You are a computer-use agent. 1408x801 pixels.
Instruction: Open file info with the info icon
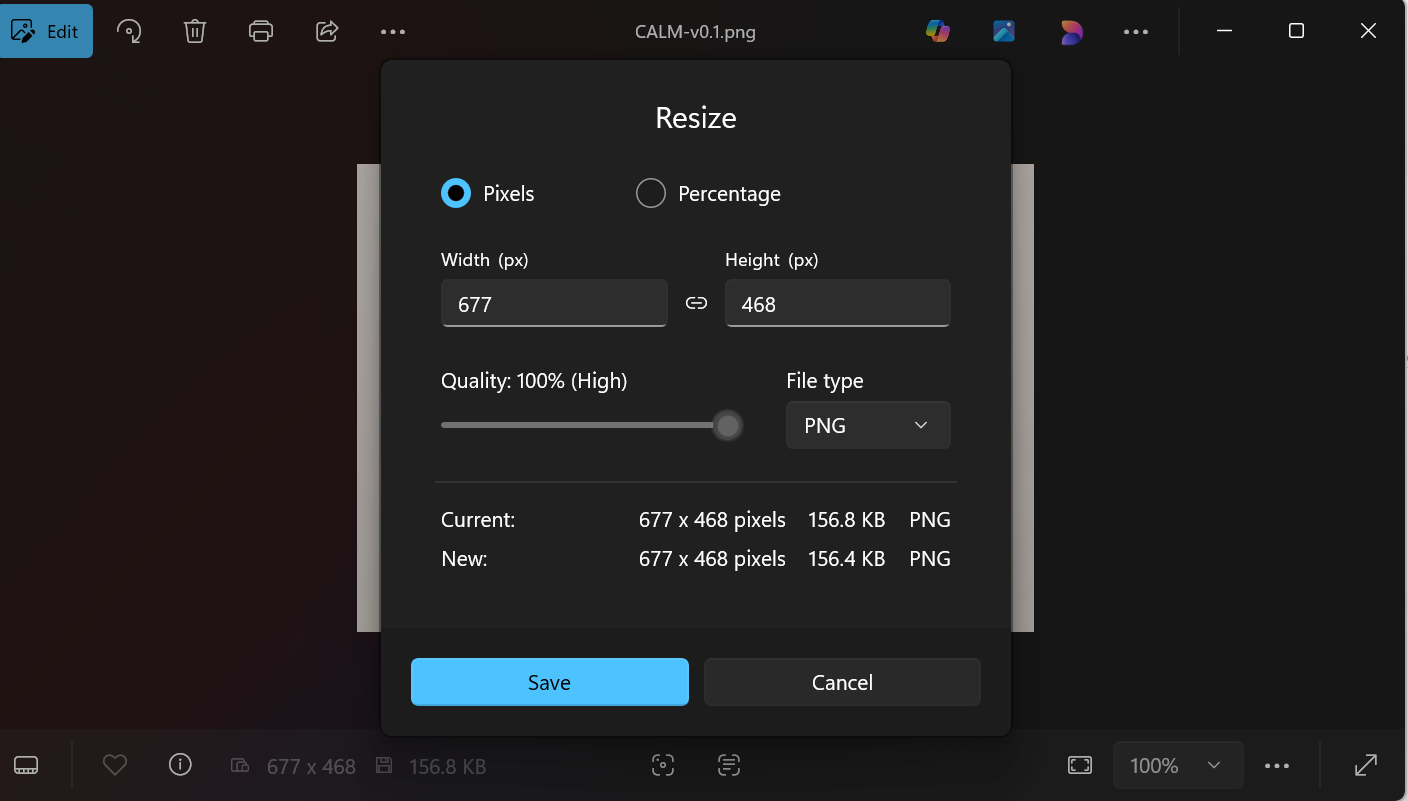tap(180, 765)
